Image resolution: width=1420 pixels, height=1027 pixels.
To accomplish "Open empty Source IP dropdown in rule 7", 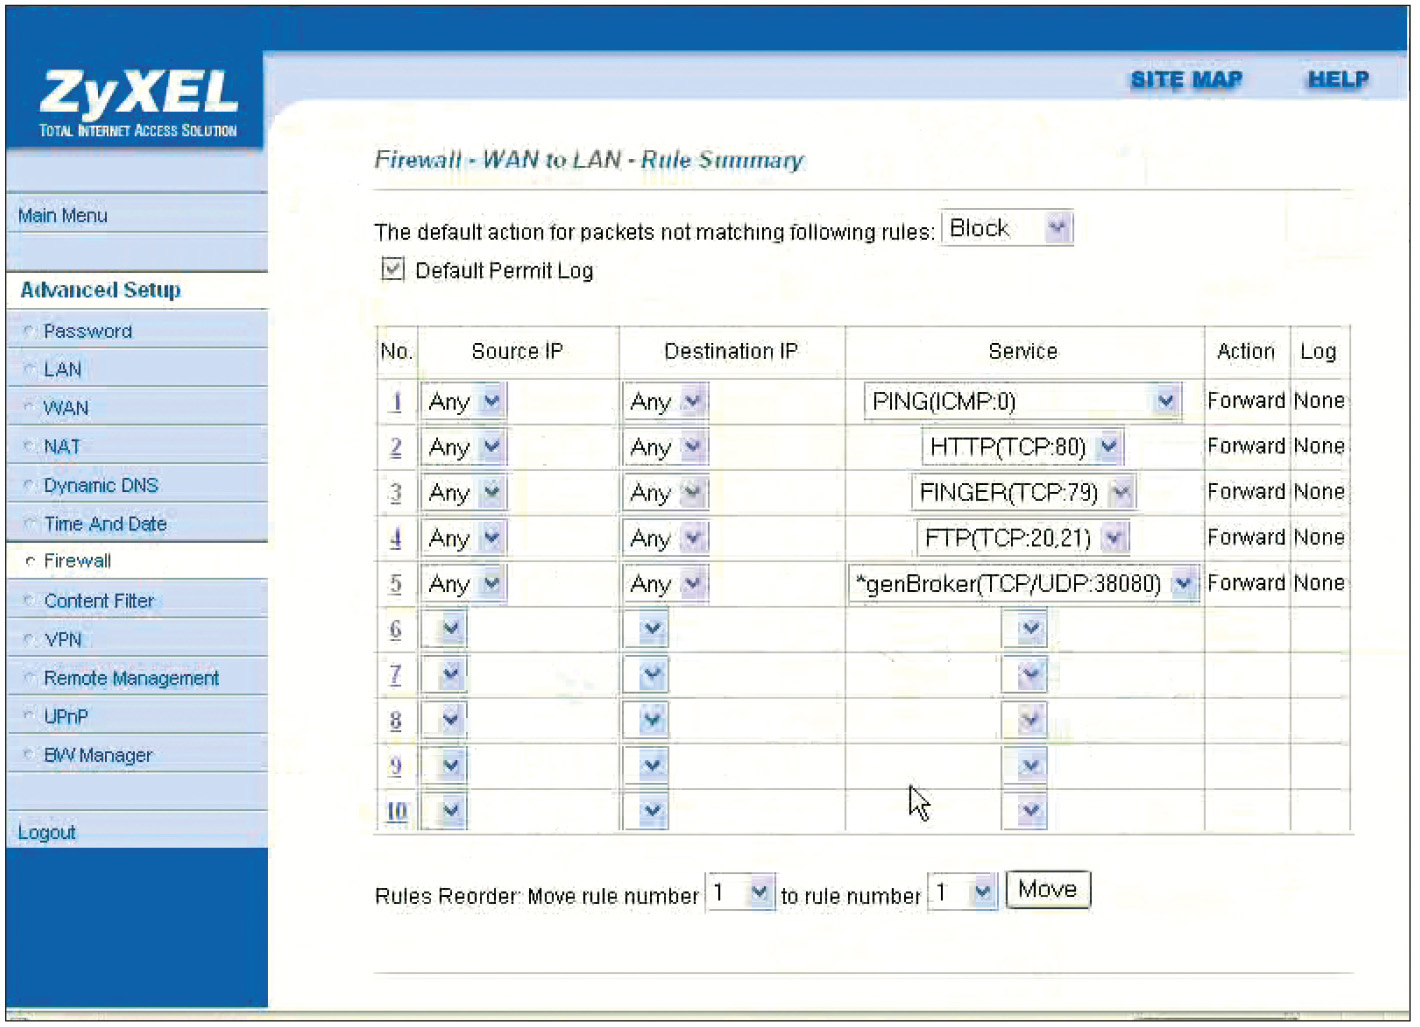I will click(444, 675).
